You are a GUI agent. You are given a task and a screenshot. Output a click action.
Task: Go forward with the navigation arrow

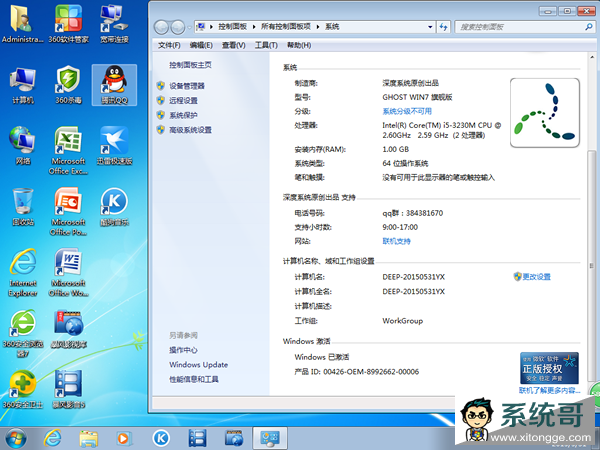pyautogui.click(x=178, y=27)
